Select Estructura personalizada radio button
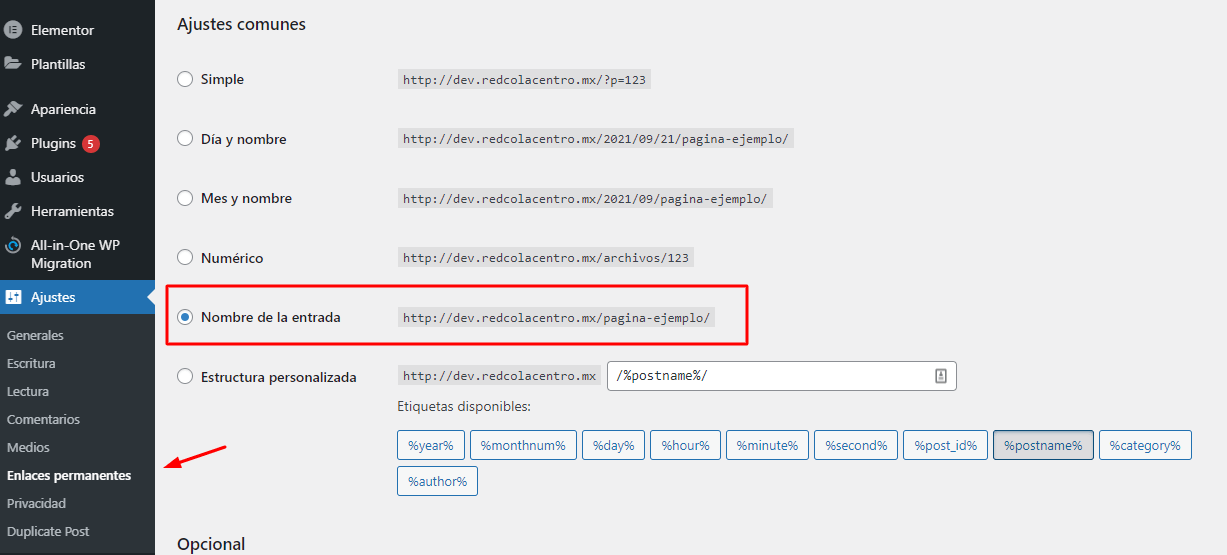Viewport: 1227px width, 555px height. [x=185, y=377]
